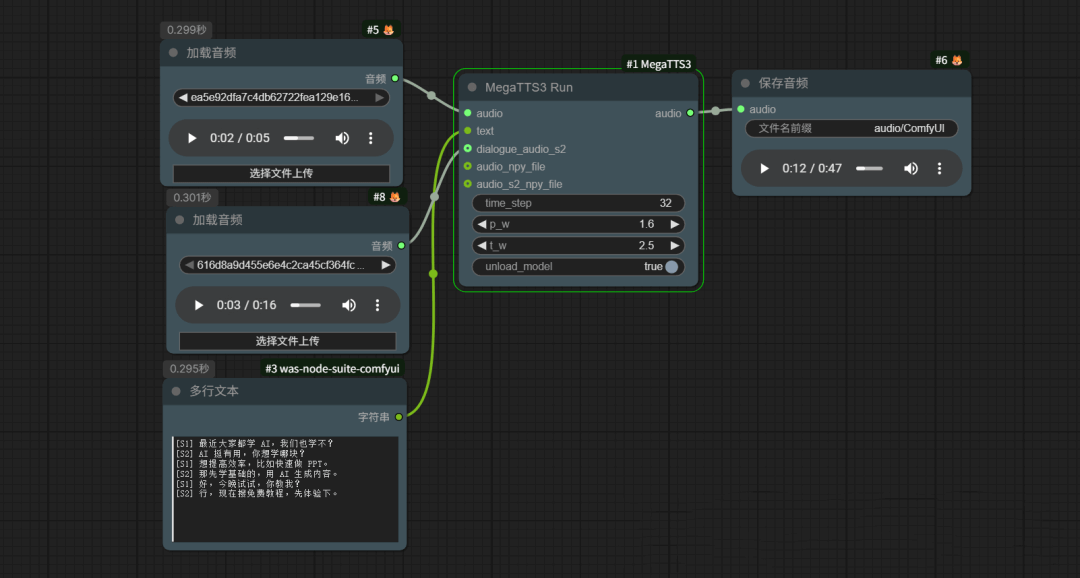The width and height of the screenshot is (1080, 578).
Task: Click the dialogue_audio_s2 input port
Action: click(x=468, y=149)
